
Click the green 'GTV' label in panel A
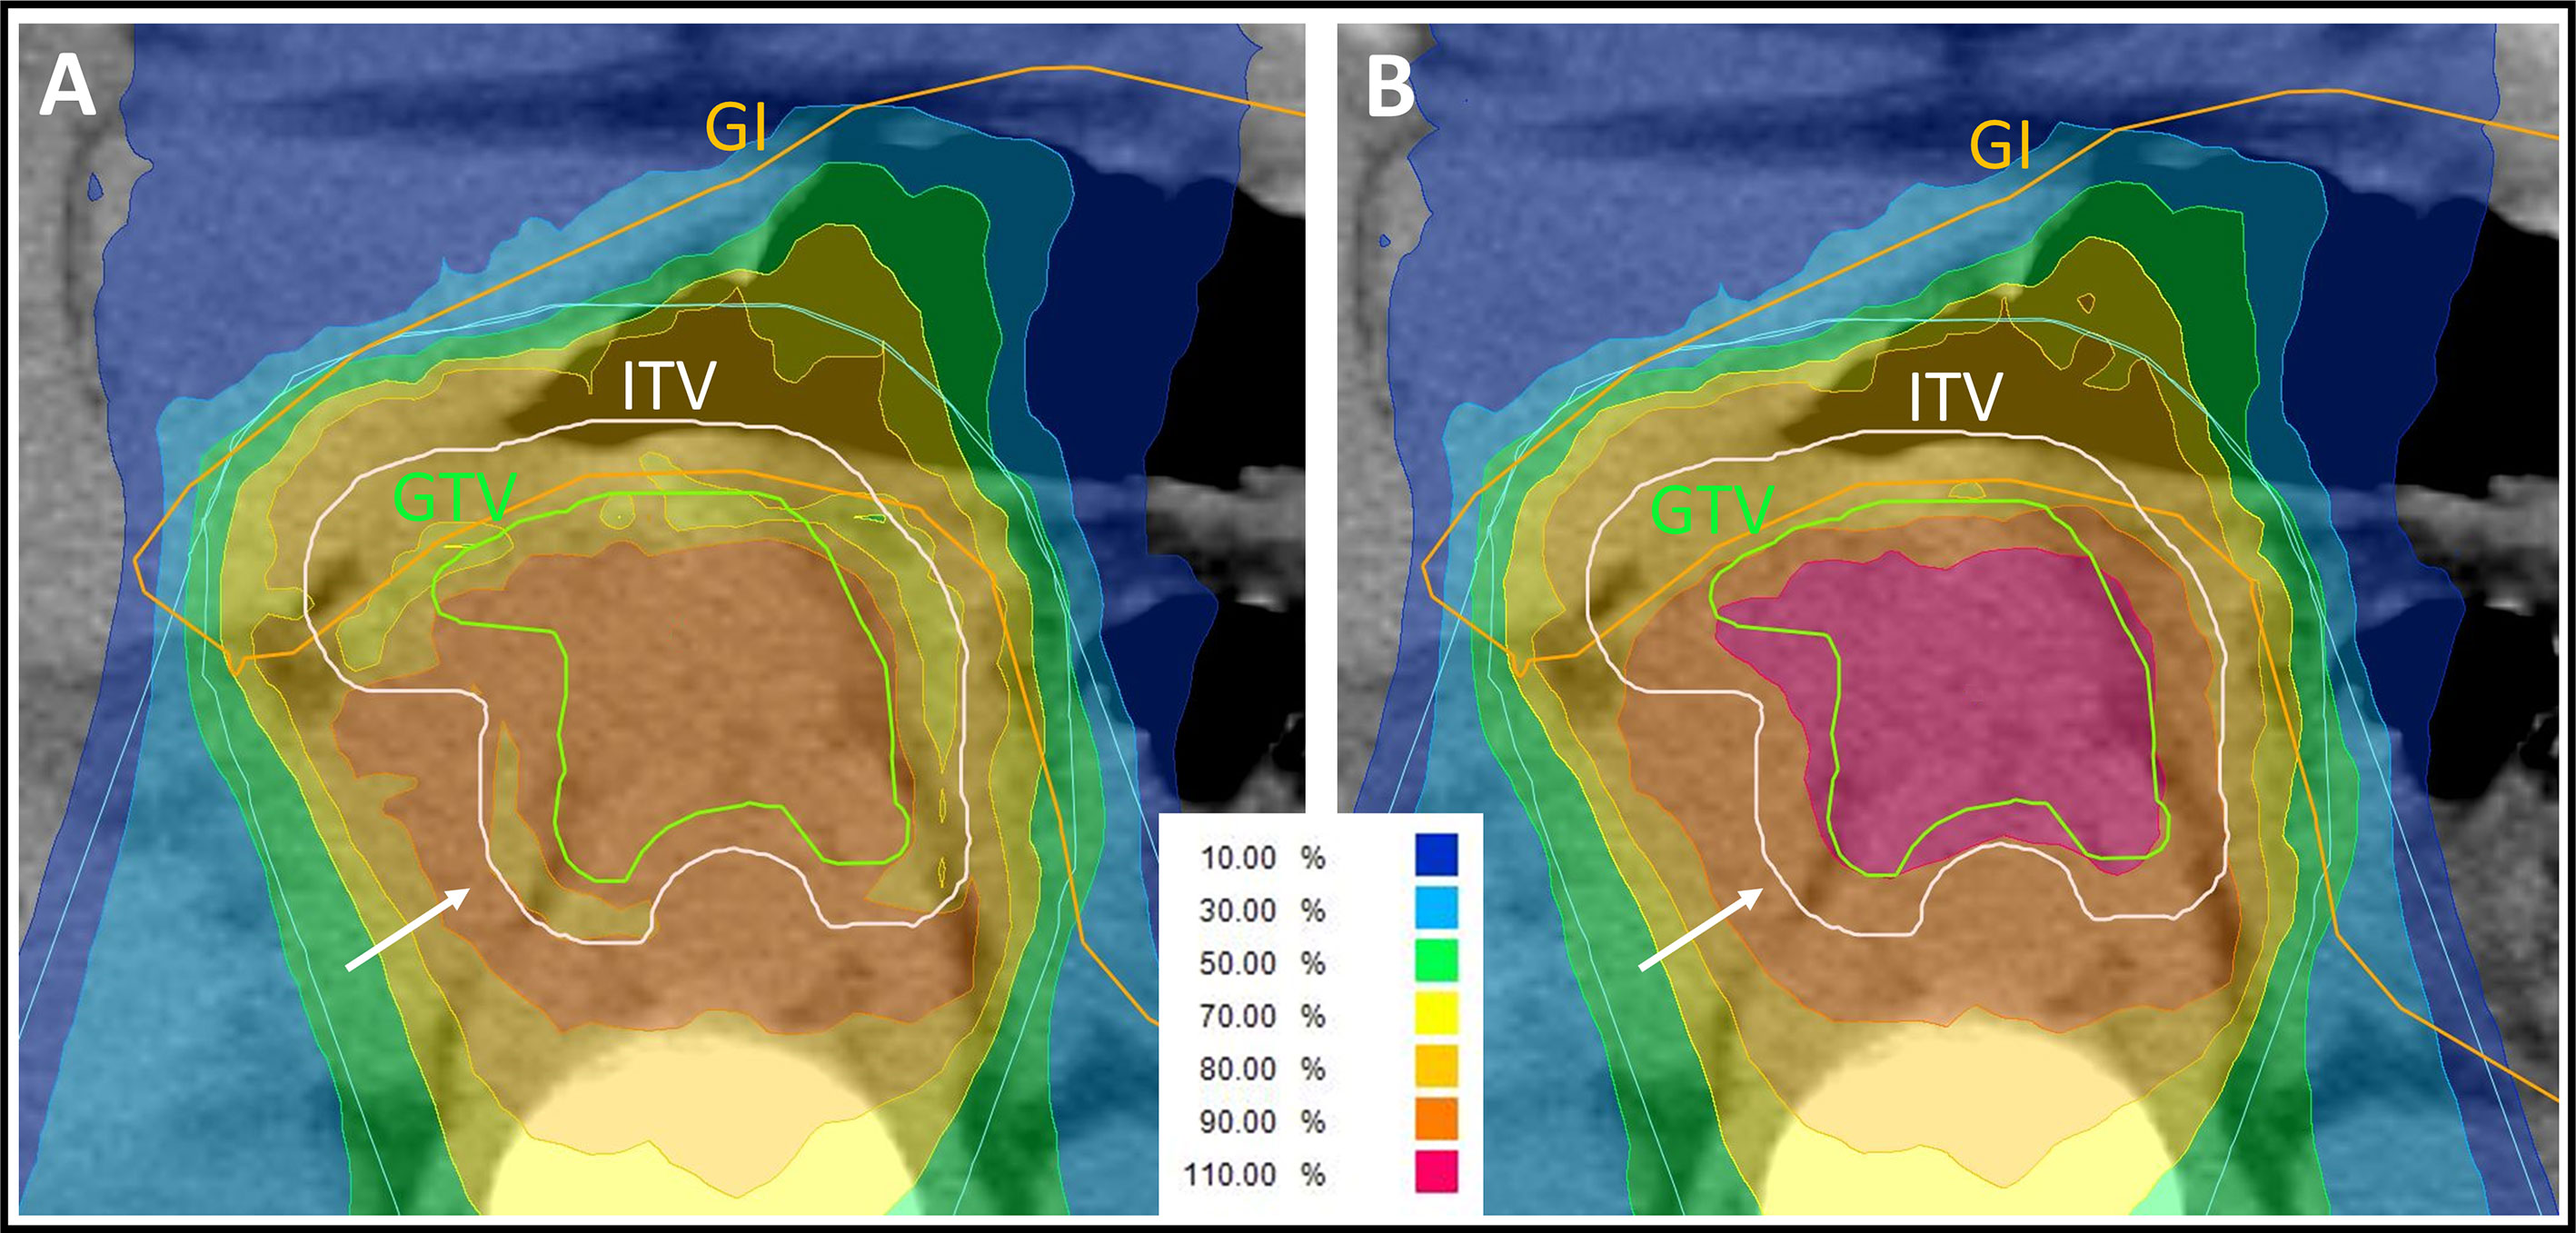[x=455, y=497]
